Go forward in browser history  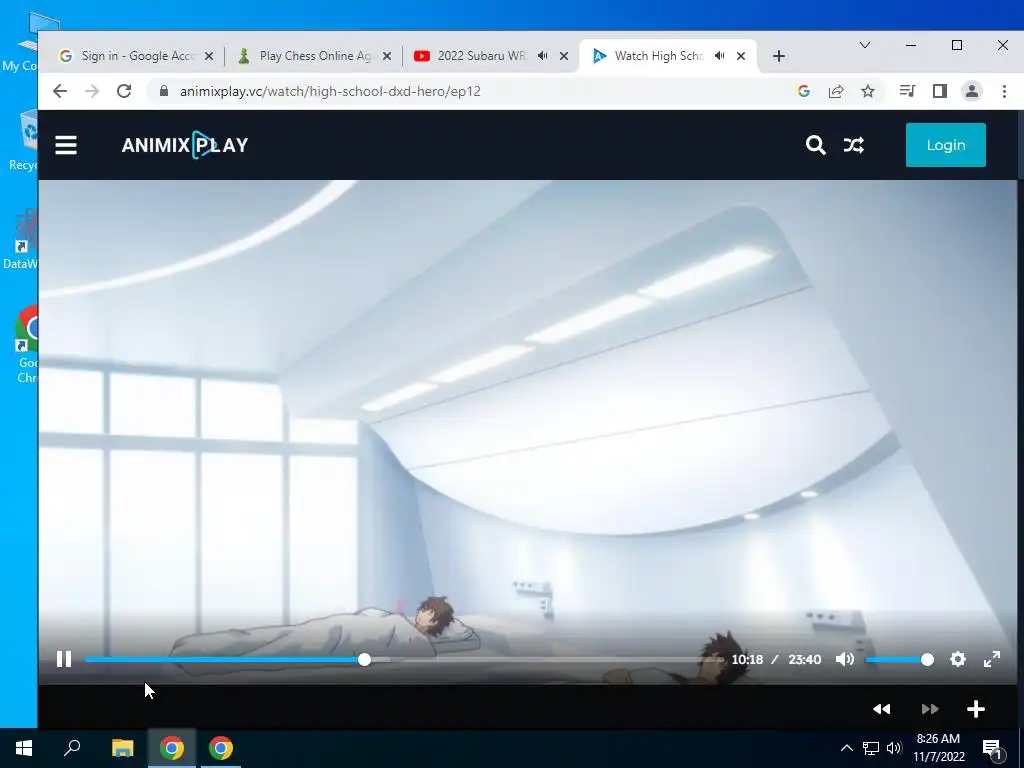coord(92,91)
